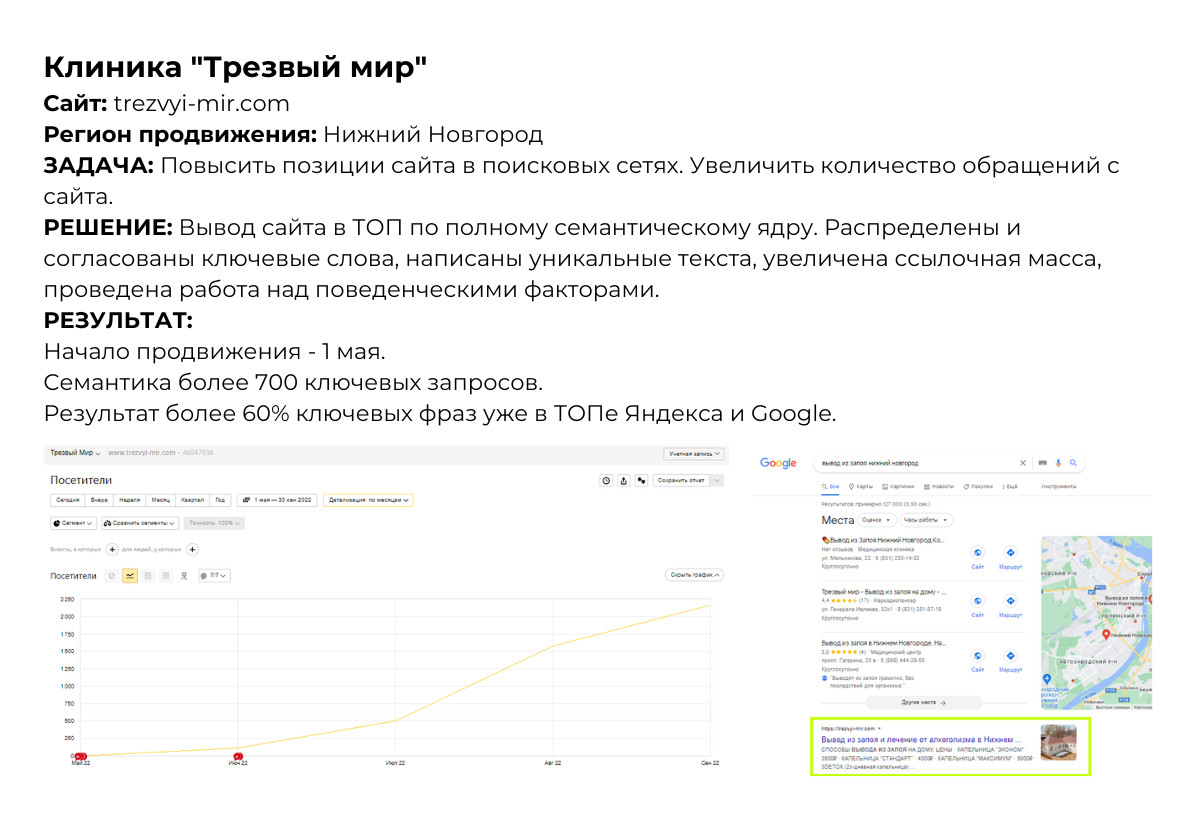Open Сравнить сегменты dropdown
This screenshot has height=820, width=1200.
point(139,523)
